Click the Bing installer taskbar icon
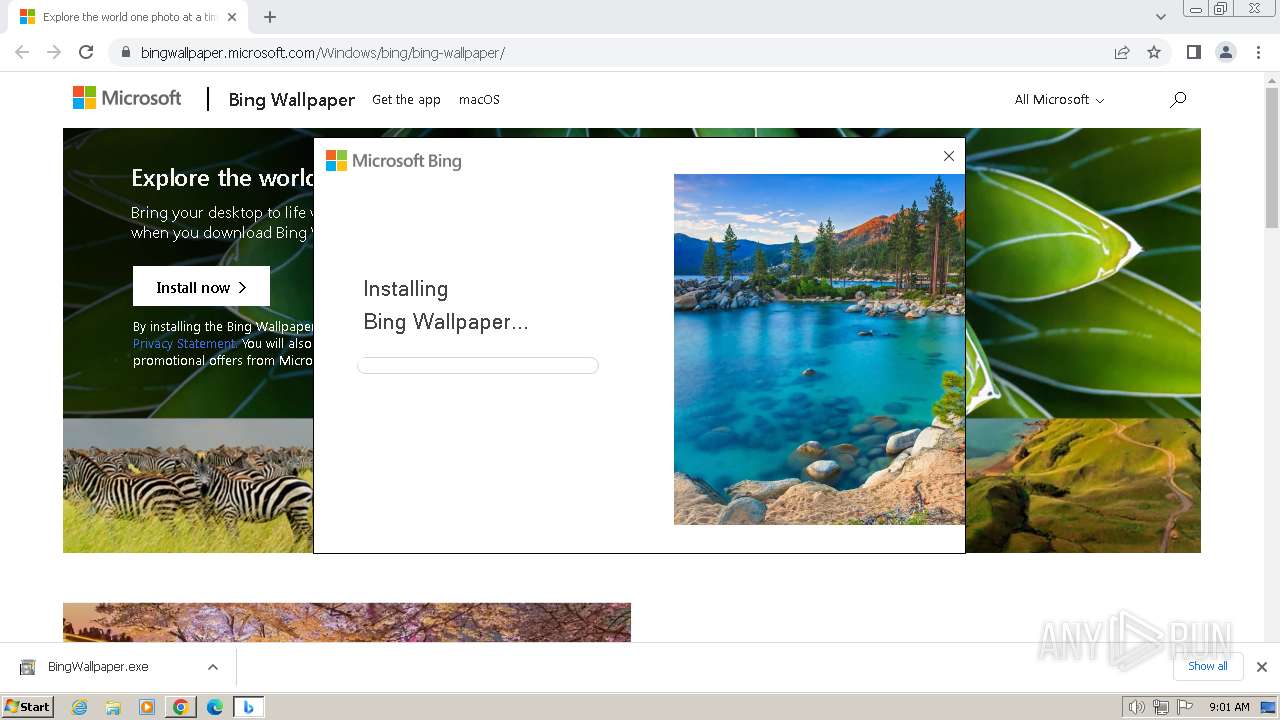Screen dimensions: 1280x720 248,707
